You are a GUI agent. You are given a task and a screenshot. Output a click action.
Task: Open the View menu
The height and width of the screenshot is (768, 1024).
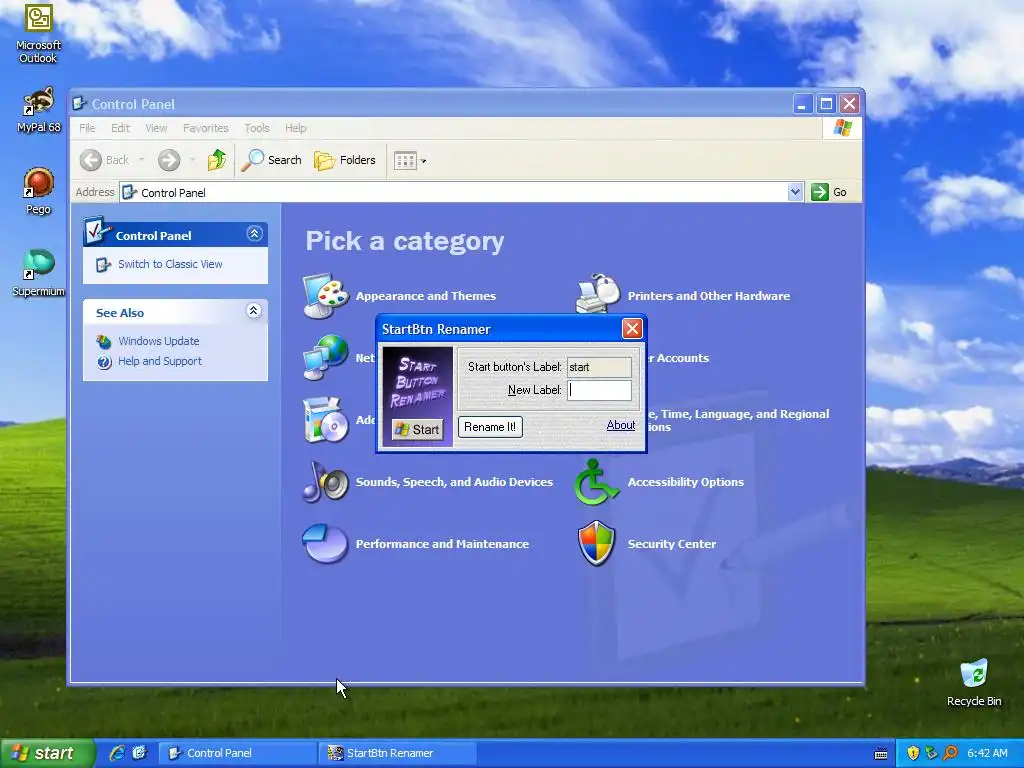pyautogui.click(x=156, y=128)
